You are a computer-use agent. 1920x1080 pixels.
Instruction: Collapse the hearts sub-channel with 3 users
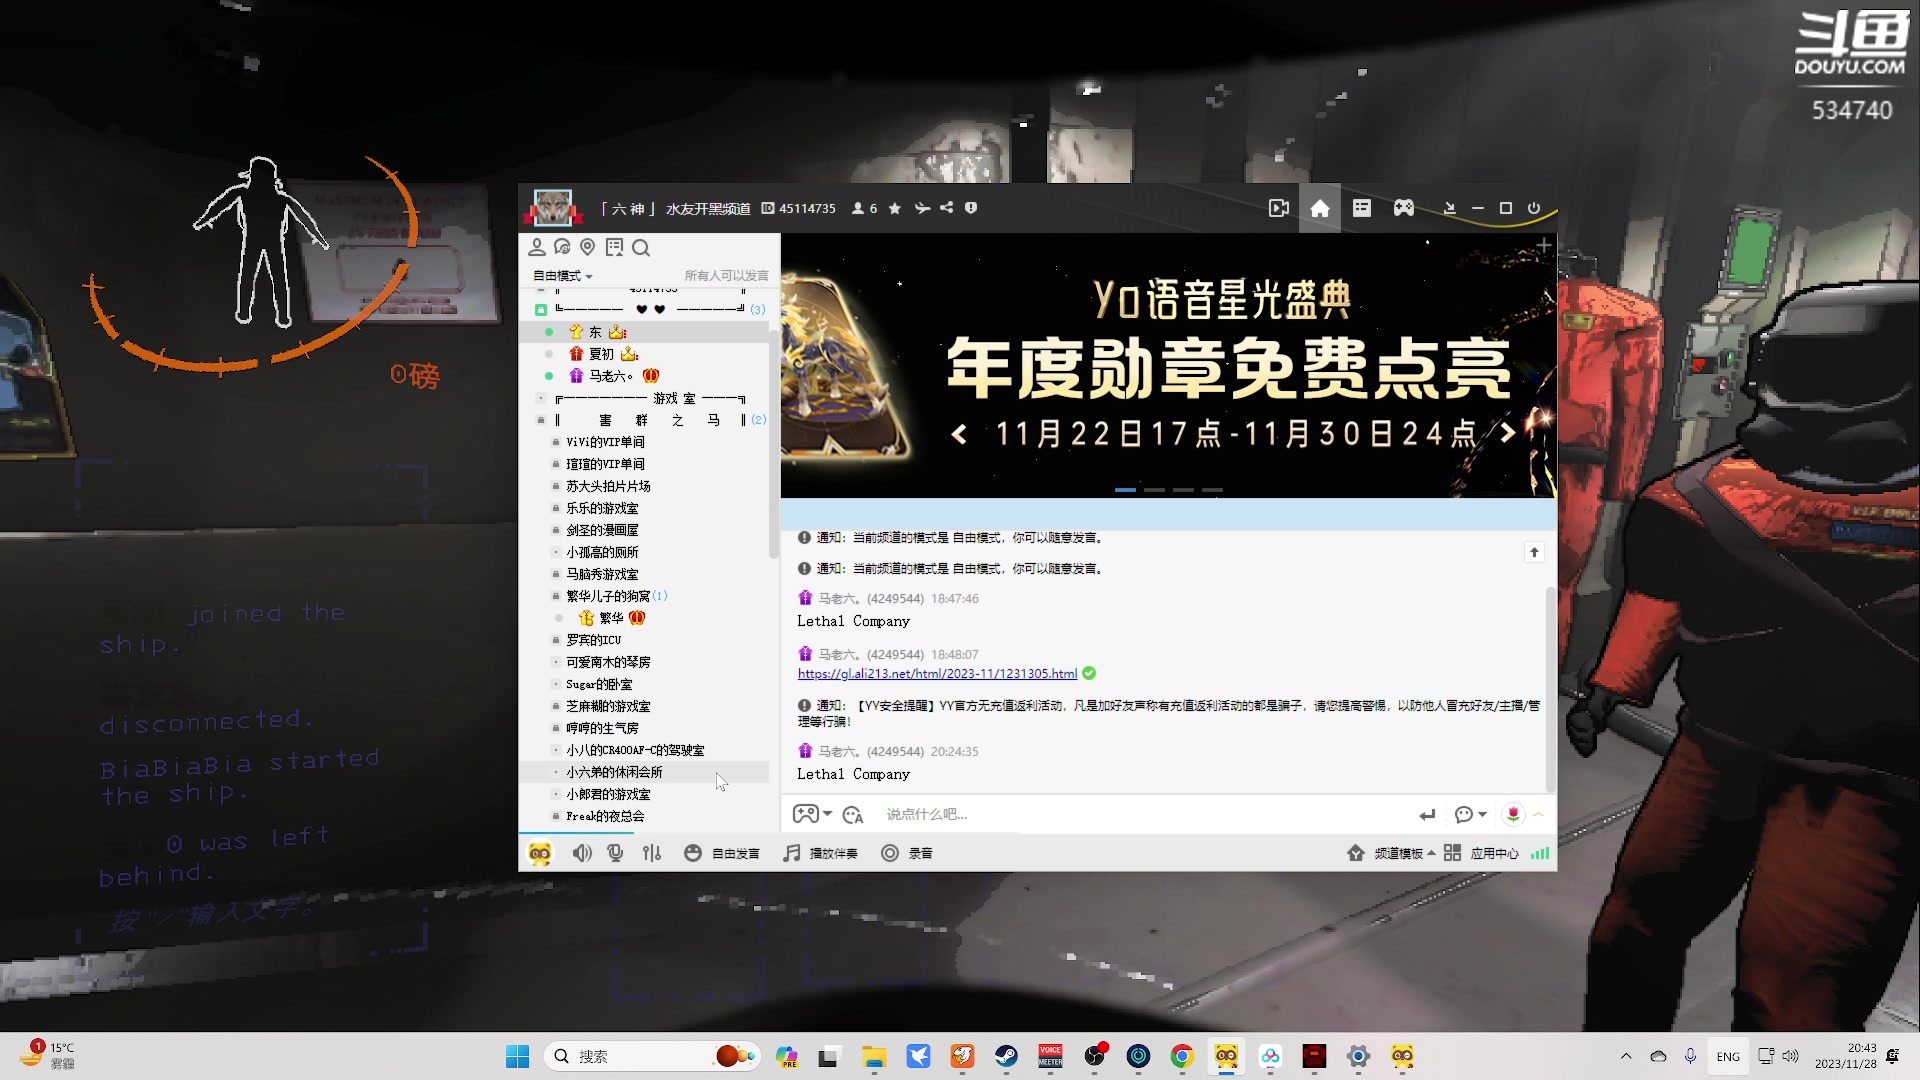541,310
